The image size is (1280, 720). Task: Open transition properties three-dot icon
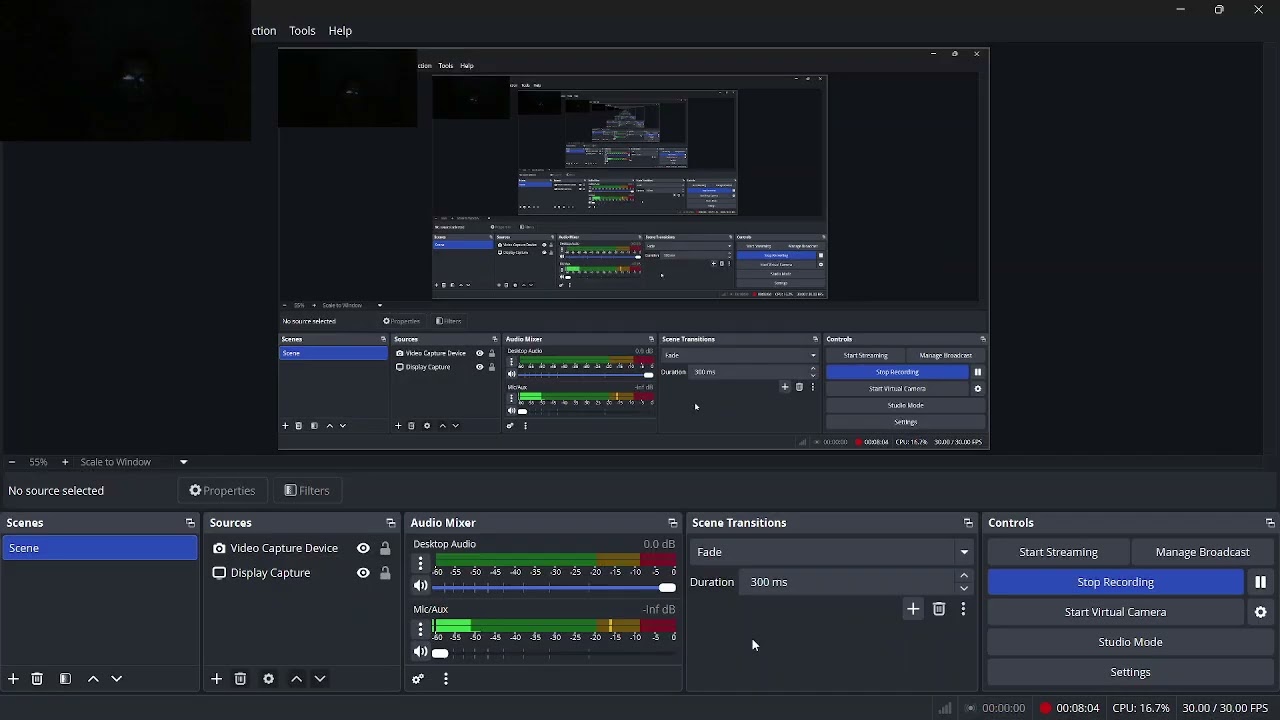[963, 609]
